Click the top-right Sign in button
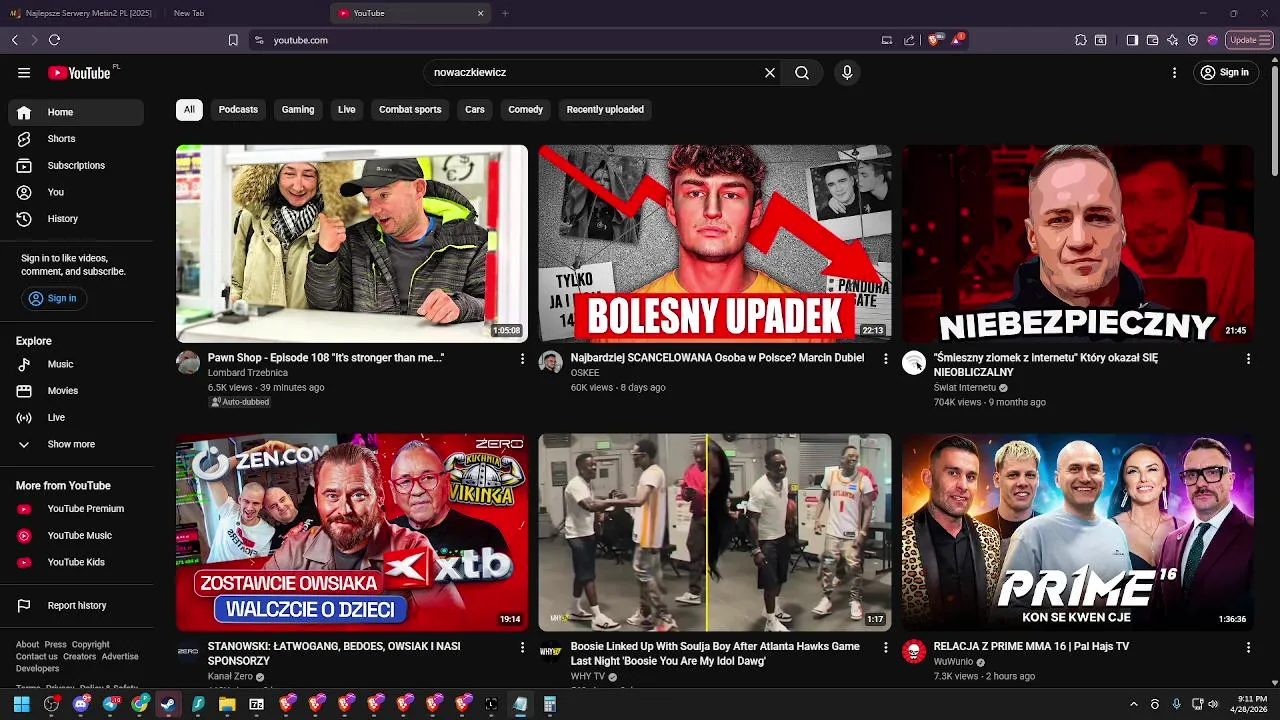This screenshot has width=1280, height=720. [1224, 72]
